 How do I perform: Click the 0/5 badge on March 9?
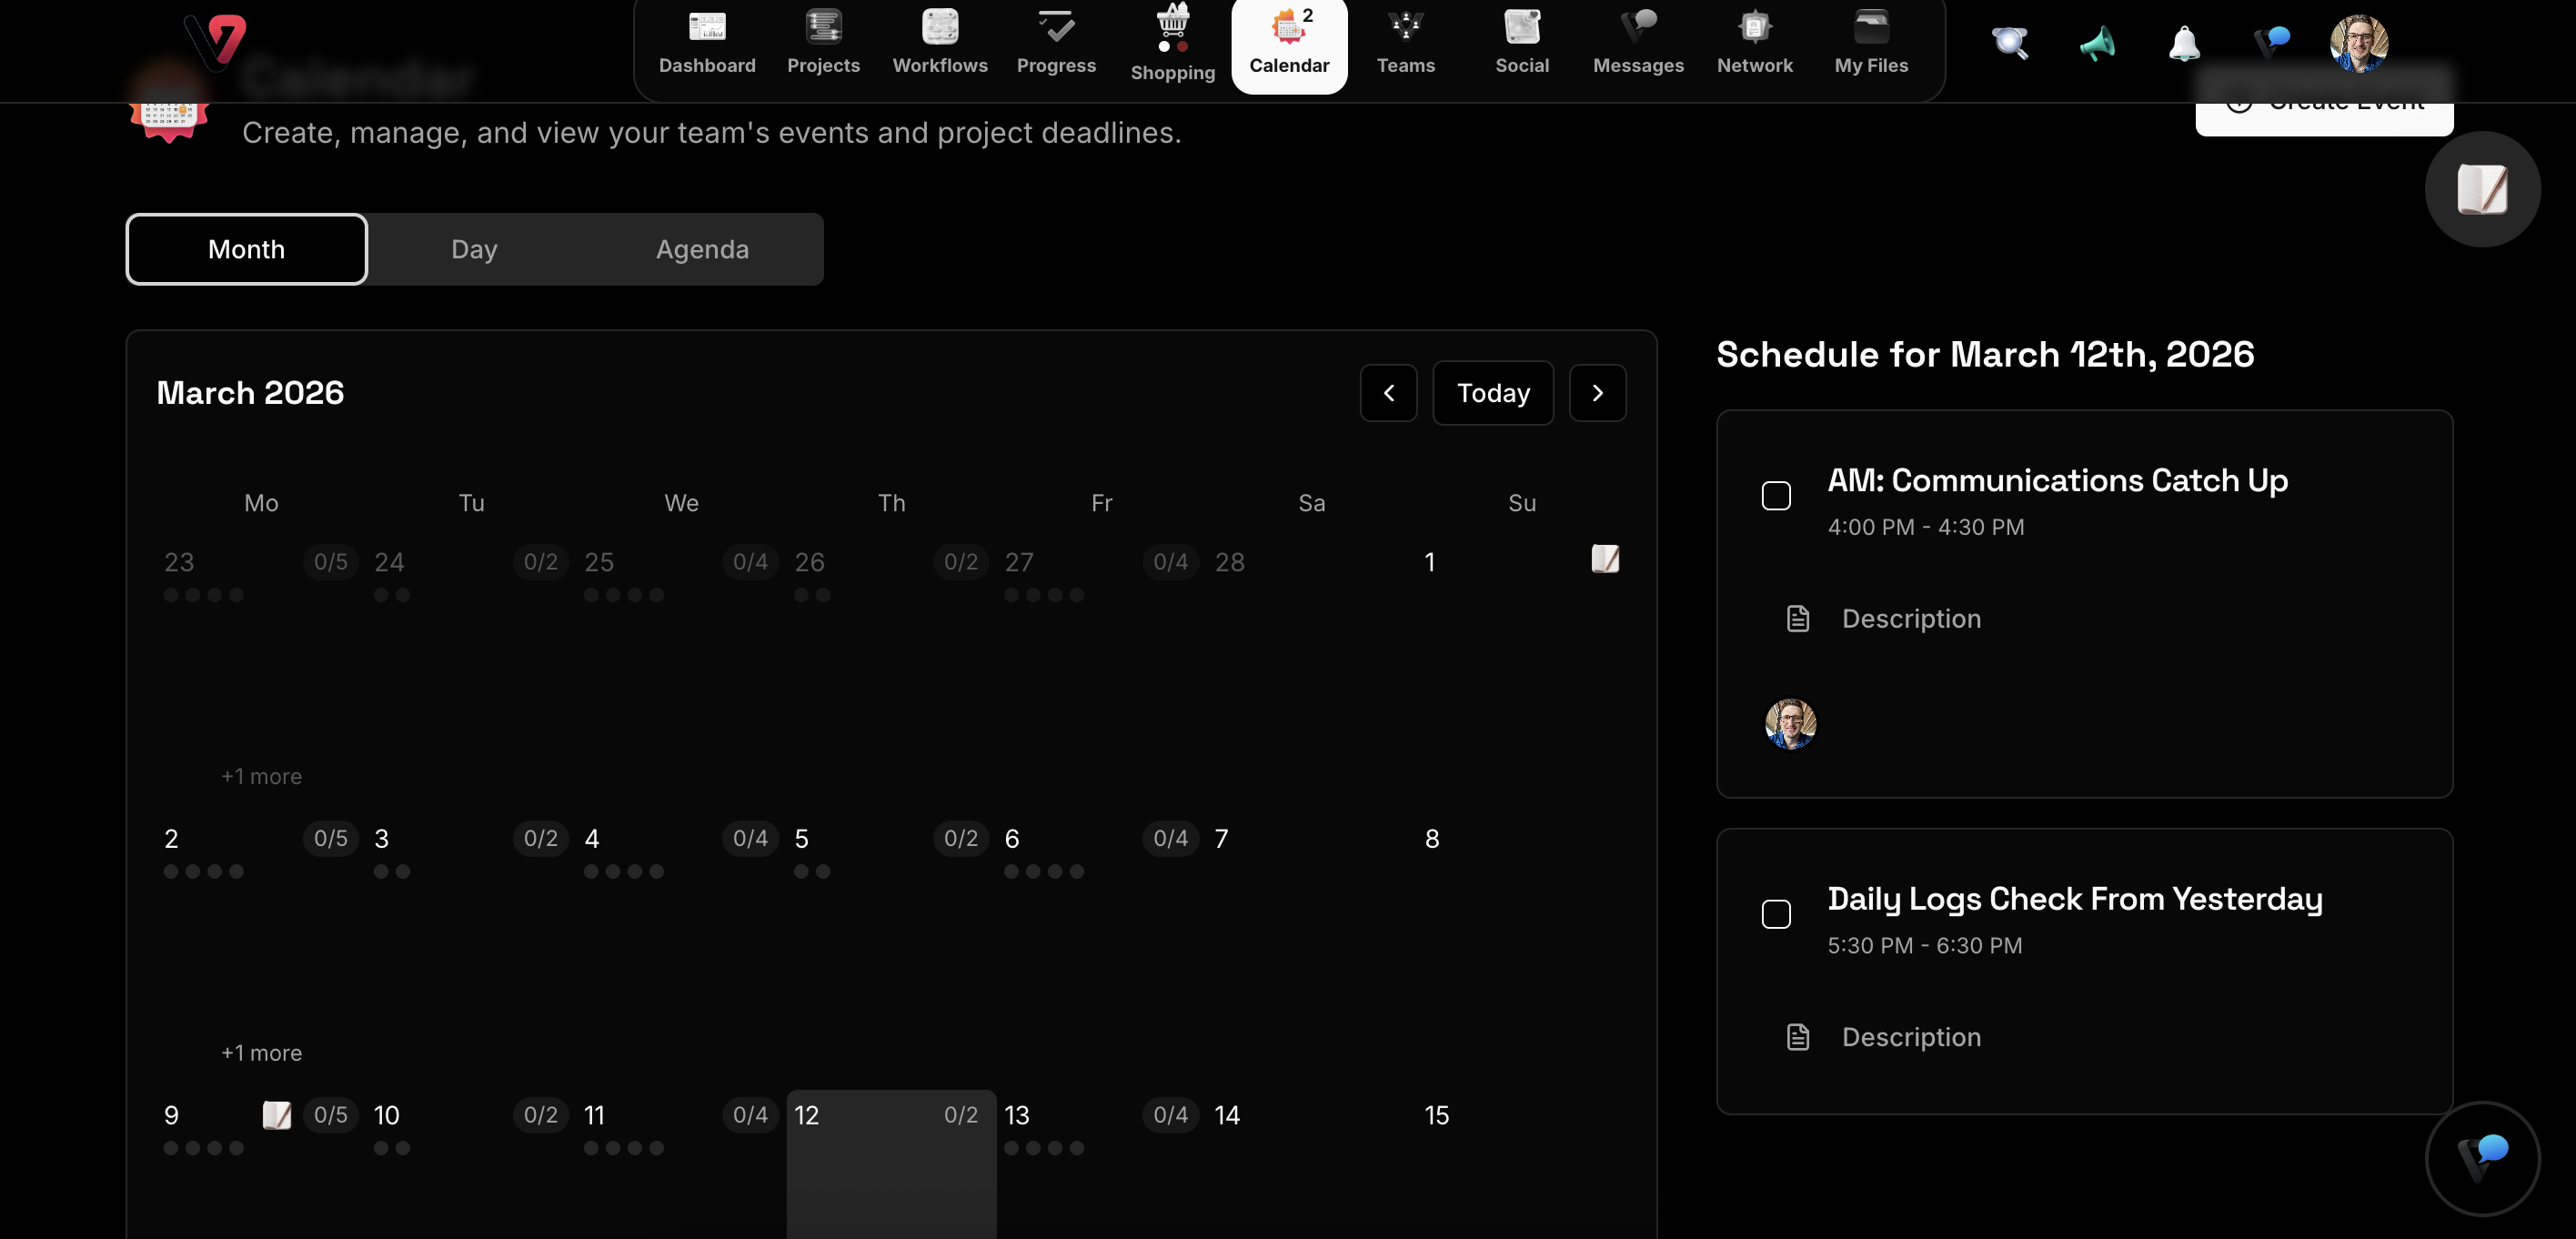pyautogui.click(x=331, y=1115)
